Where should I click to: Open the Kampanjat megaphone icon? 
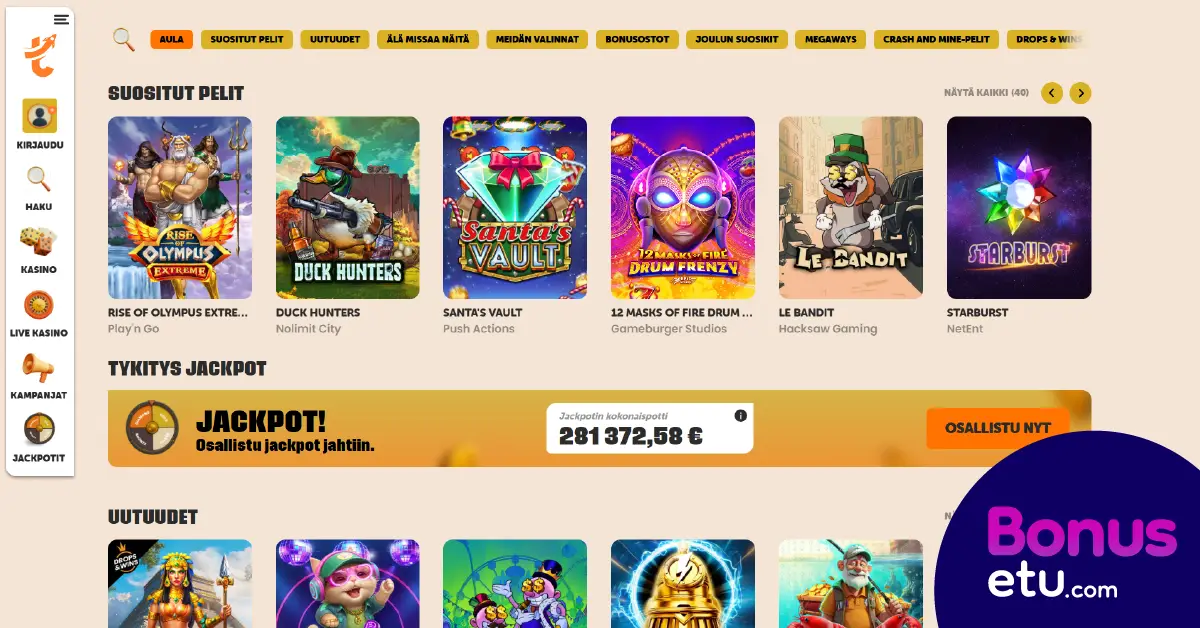click(39, 368)
